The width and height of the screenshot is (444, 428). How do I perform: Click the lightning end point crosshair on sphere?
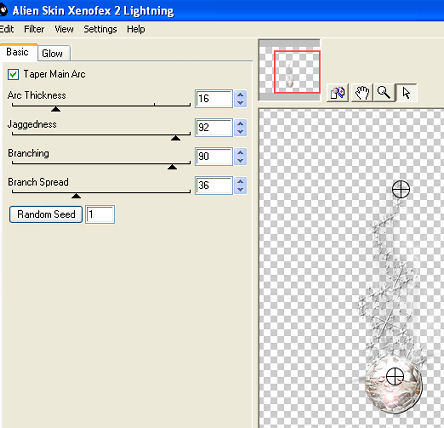[x=395, y=377]
